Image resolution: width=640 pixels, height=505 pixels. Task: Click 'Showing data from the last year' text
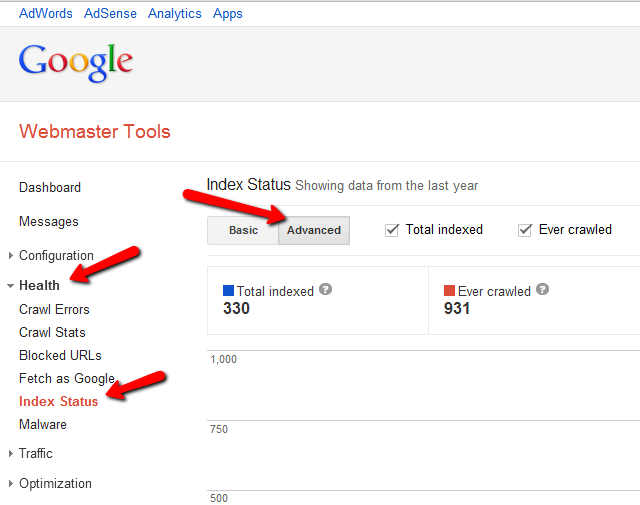pyautogui.click(x=387, y=186)
